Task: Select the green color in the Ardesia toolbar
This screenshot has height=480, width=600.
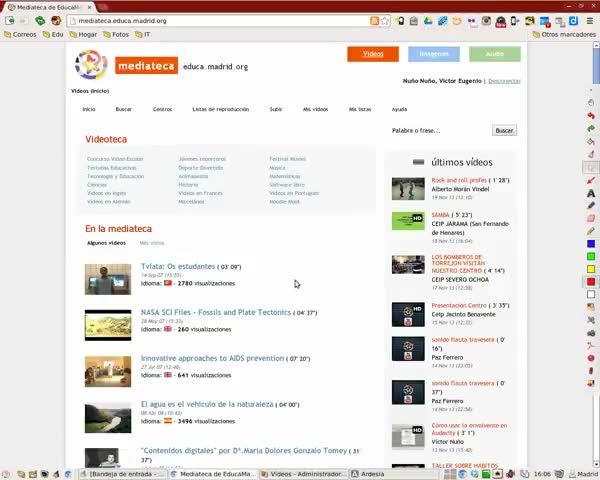Action: 591,256
